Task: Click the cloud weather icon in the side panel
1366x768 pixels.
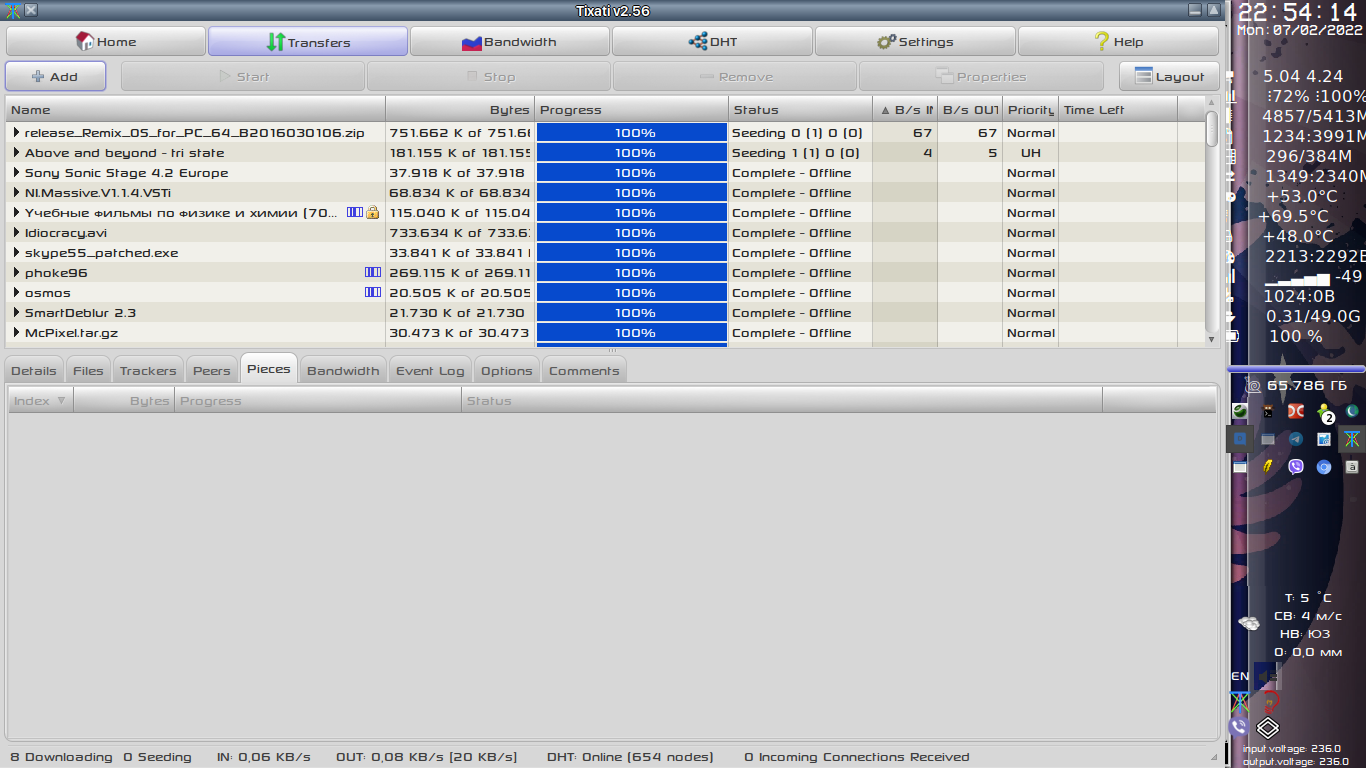Action: 1249,623
